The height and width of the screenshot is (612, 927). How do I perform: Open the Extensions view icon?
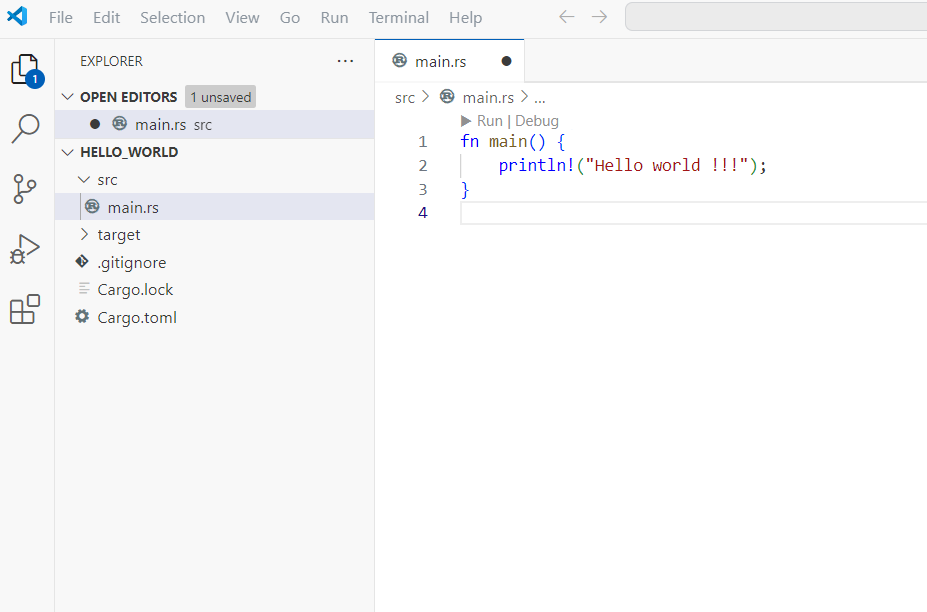pos(25,309)
